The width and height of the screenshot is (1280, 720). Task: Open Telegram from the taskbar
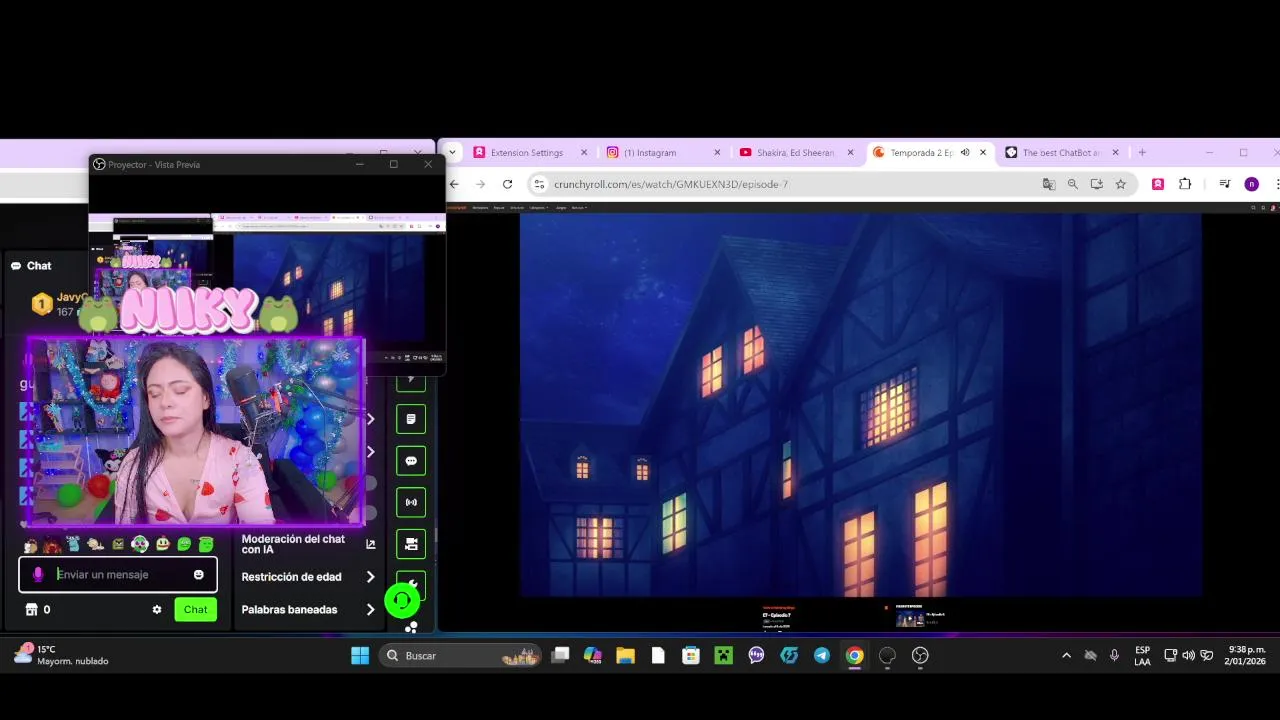[822, 656]
